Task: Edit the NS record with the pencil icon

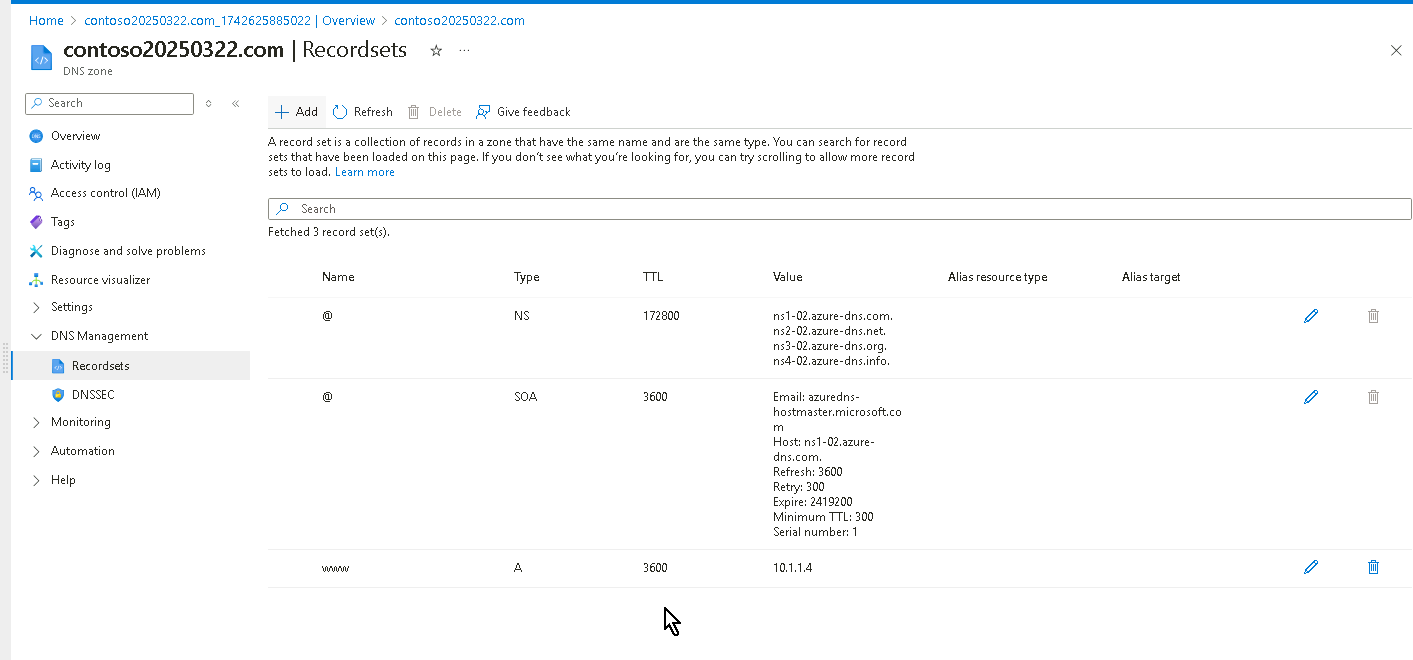Action: pos(1311,316)
